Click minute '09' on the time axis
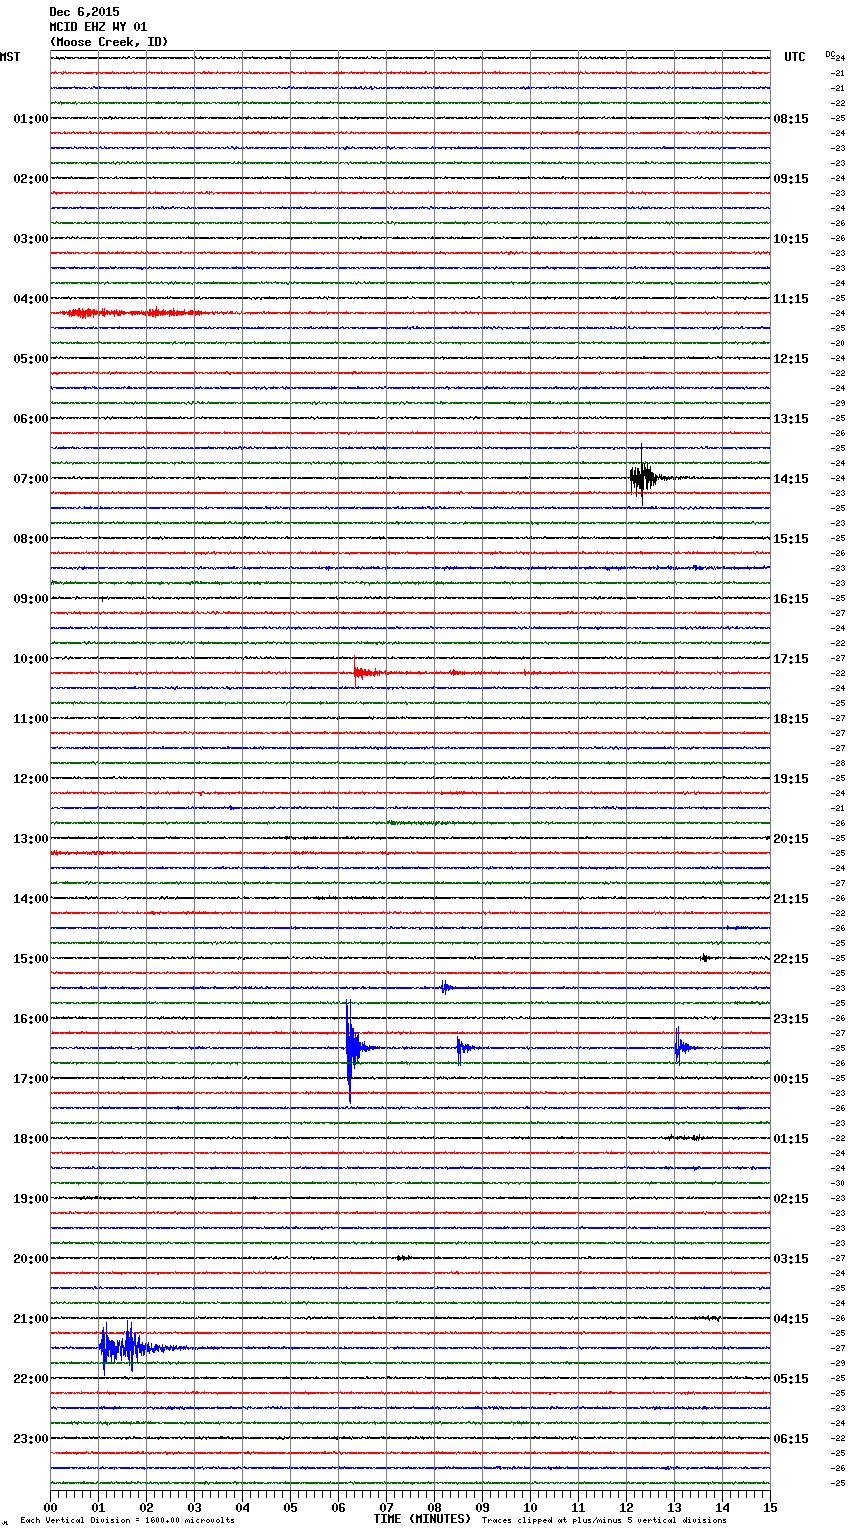The image size is (850, 1534). point(483,1507)
